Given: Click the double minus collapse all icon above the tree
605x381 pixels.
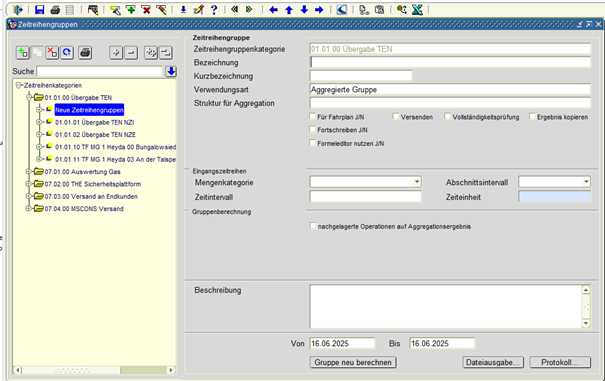Looking at the screenshot, I should pos(166,52).
